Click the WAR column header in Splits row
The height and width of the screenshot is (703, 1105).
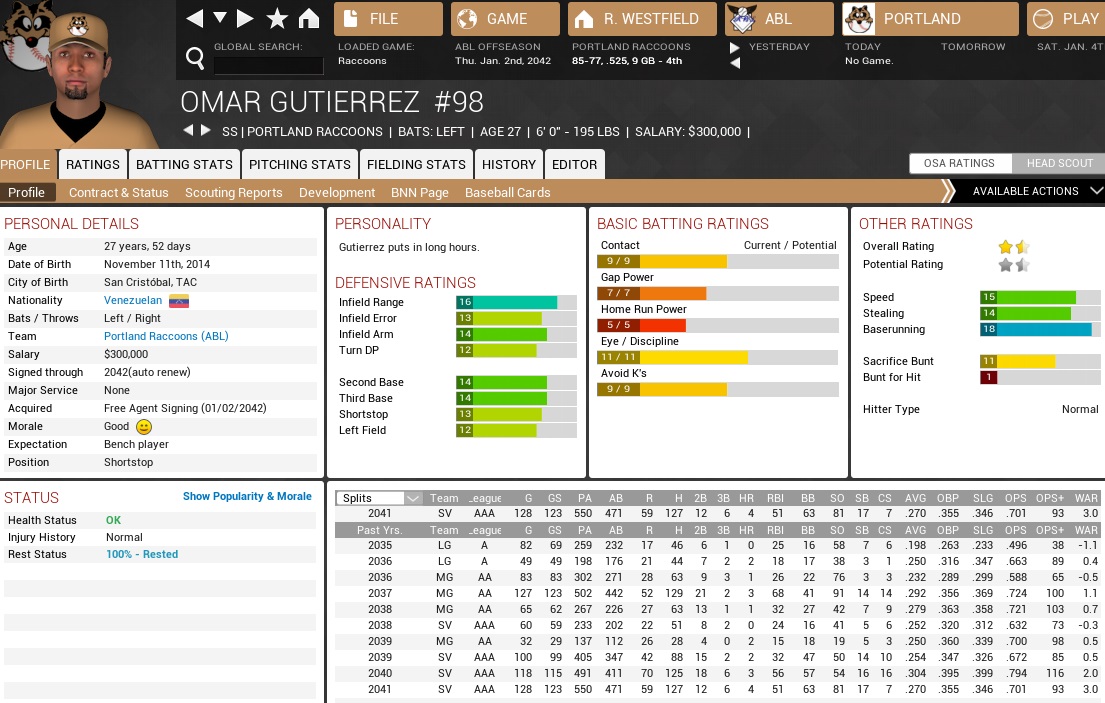1086,498
